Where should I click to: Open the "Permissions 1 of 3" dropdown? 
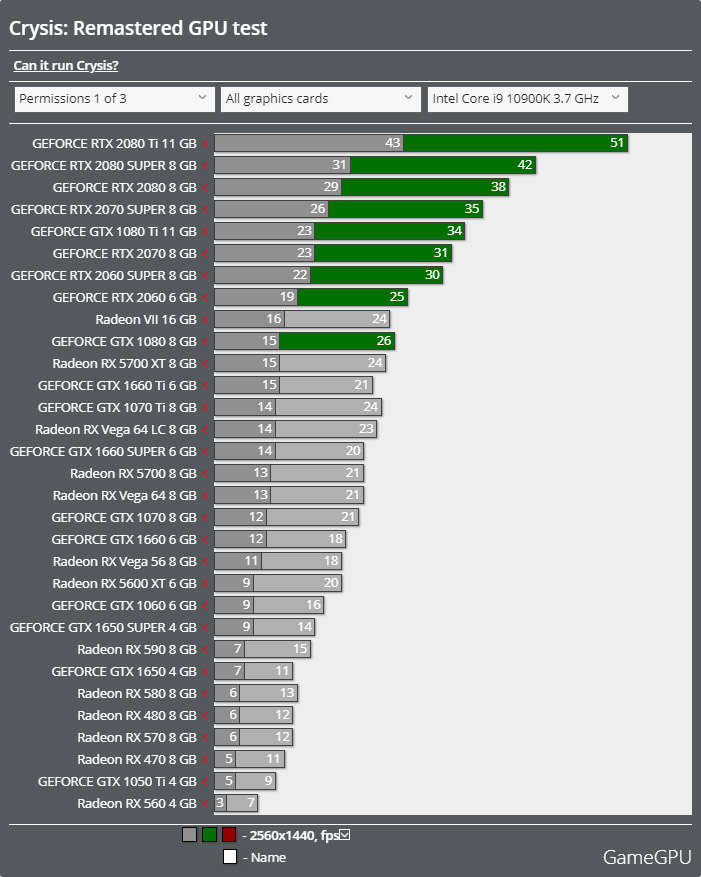(x=115, y=99)
